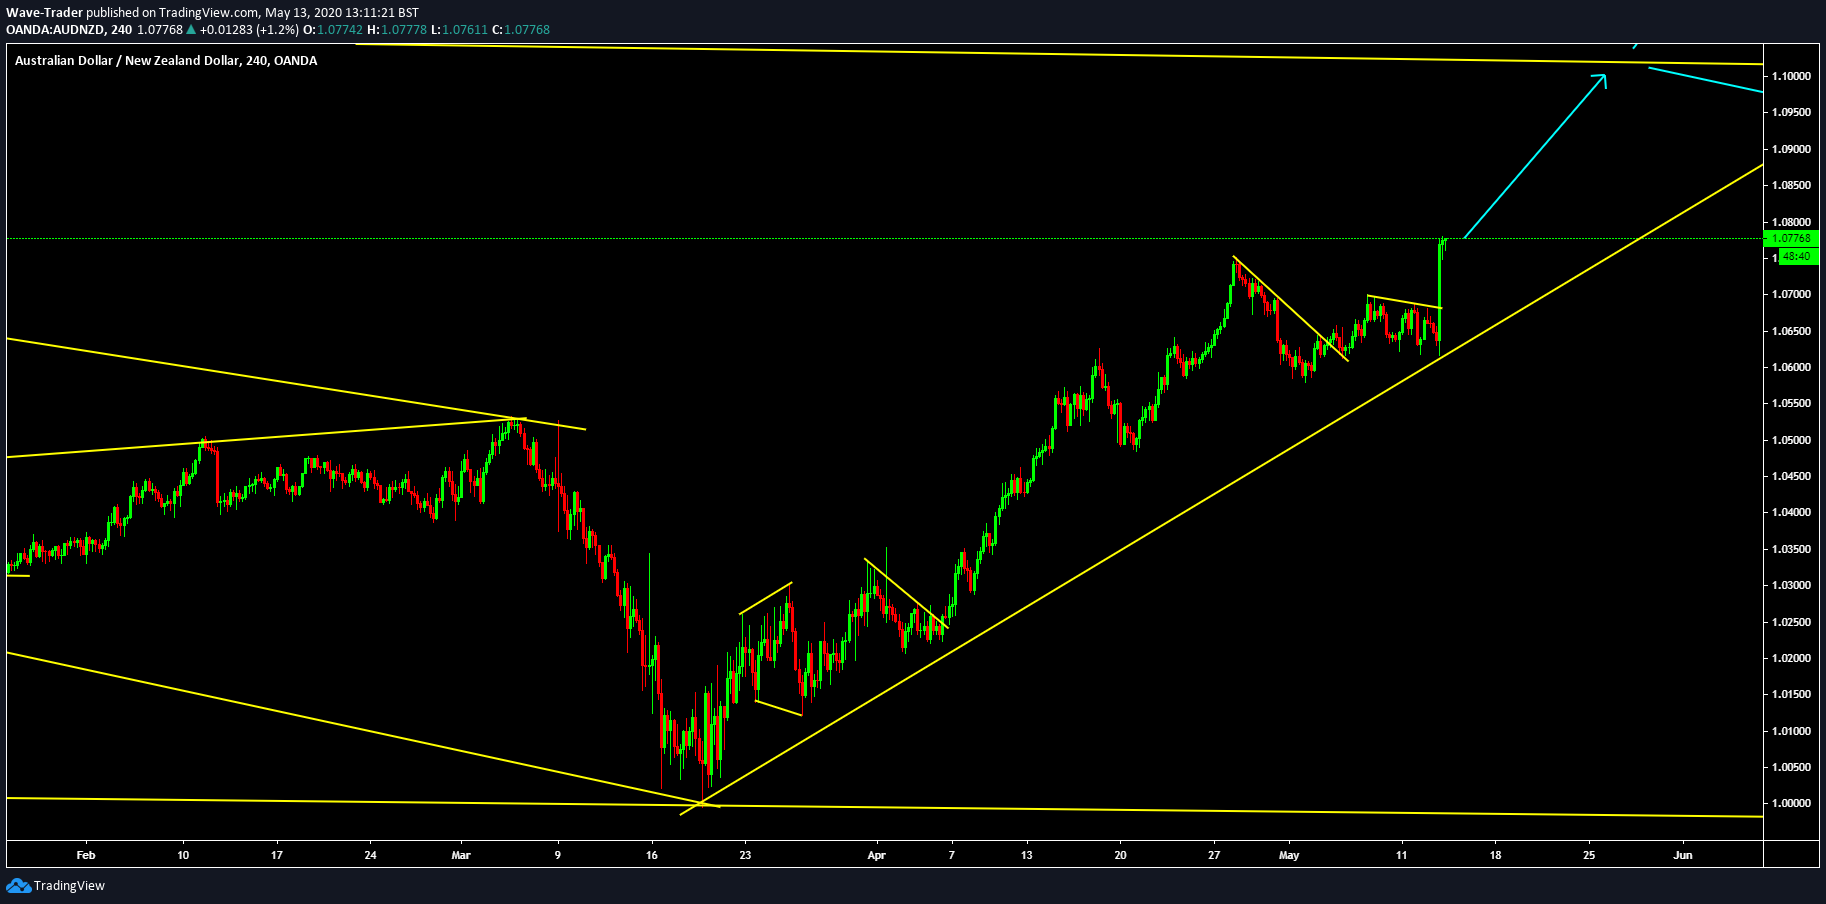
Task: Click the +0.01283 (+1.2%) change text
Action: (x=249, y=30)
